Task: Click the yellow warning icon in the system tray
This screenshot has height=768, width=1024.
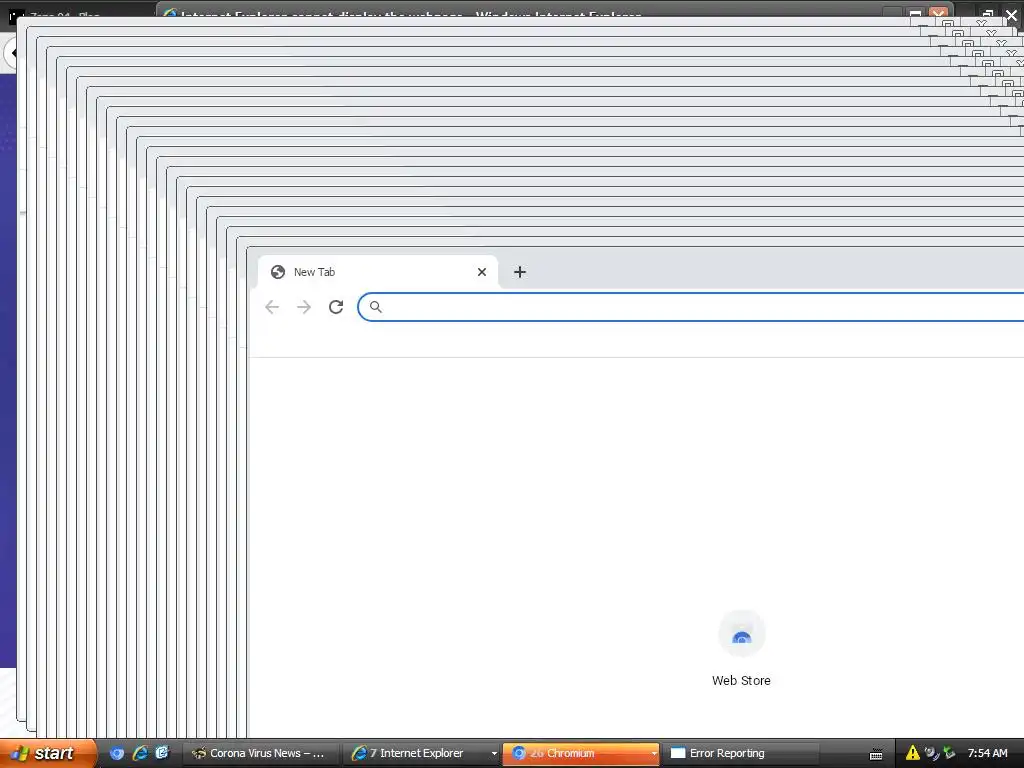Action: [x=912, y=753]
